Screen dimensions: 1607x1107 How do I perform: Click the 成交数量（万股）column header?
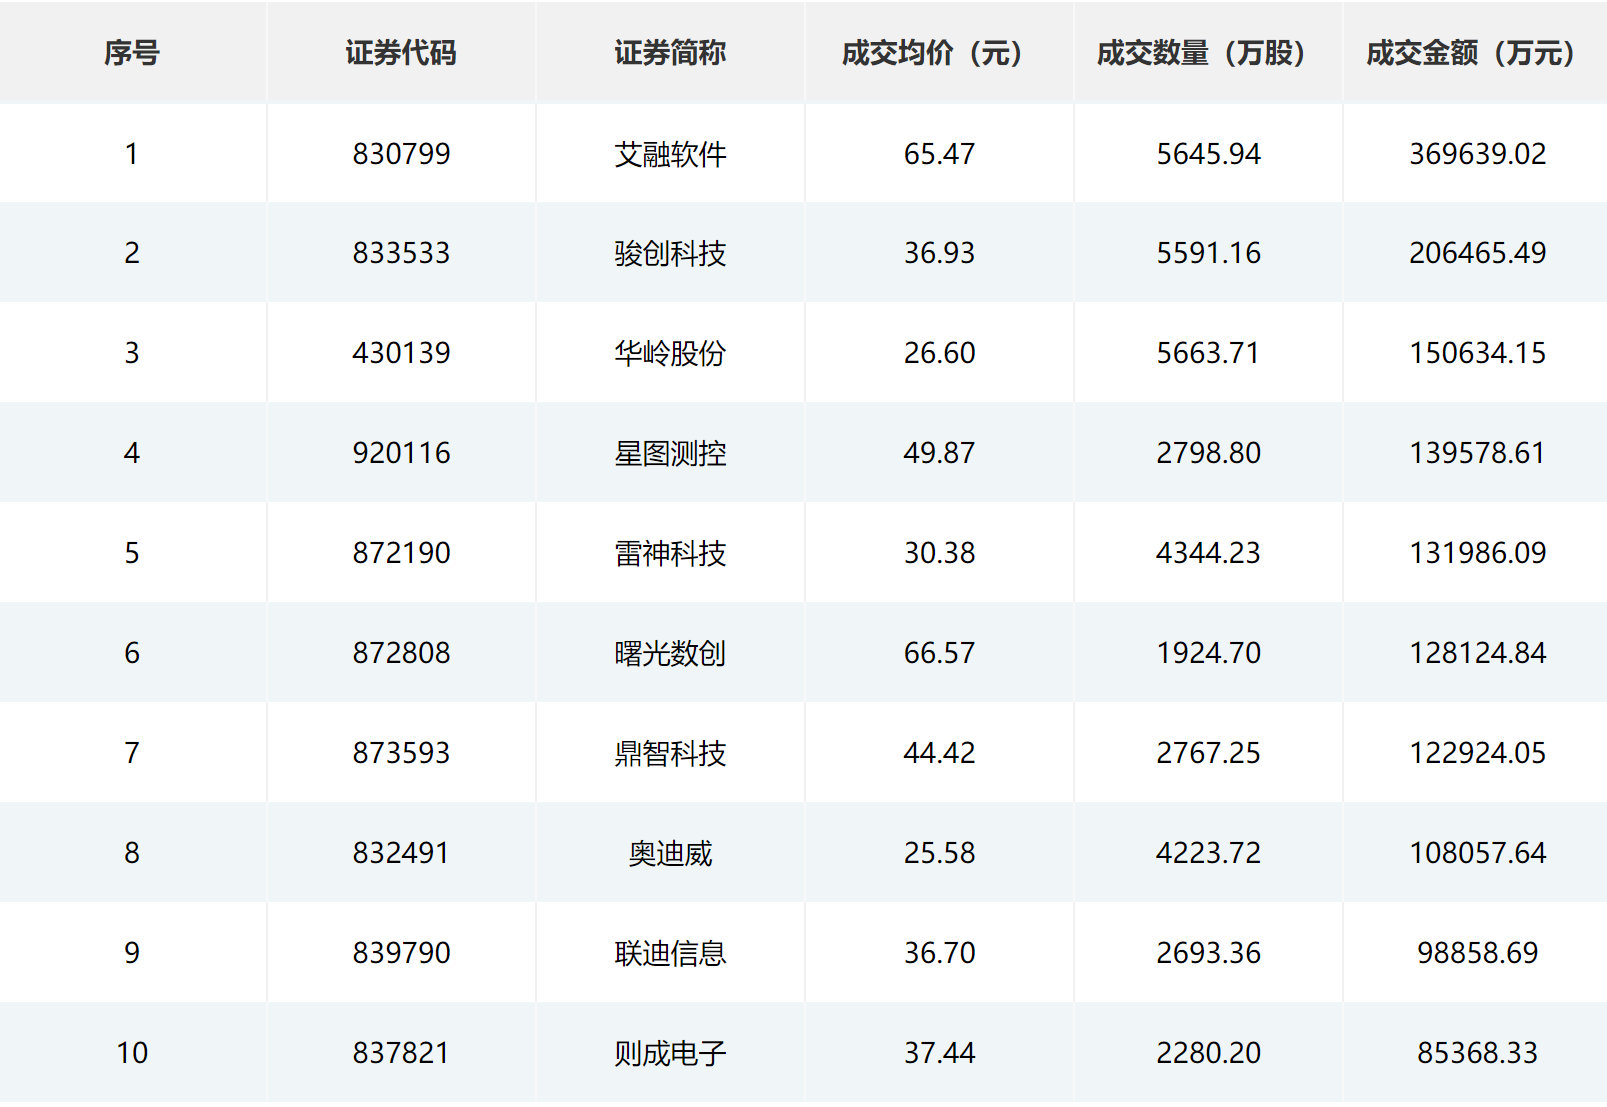[x=1207, y=54]
